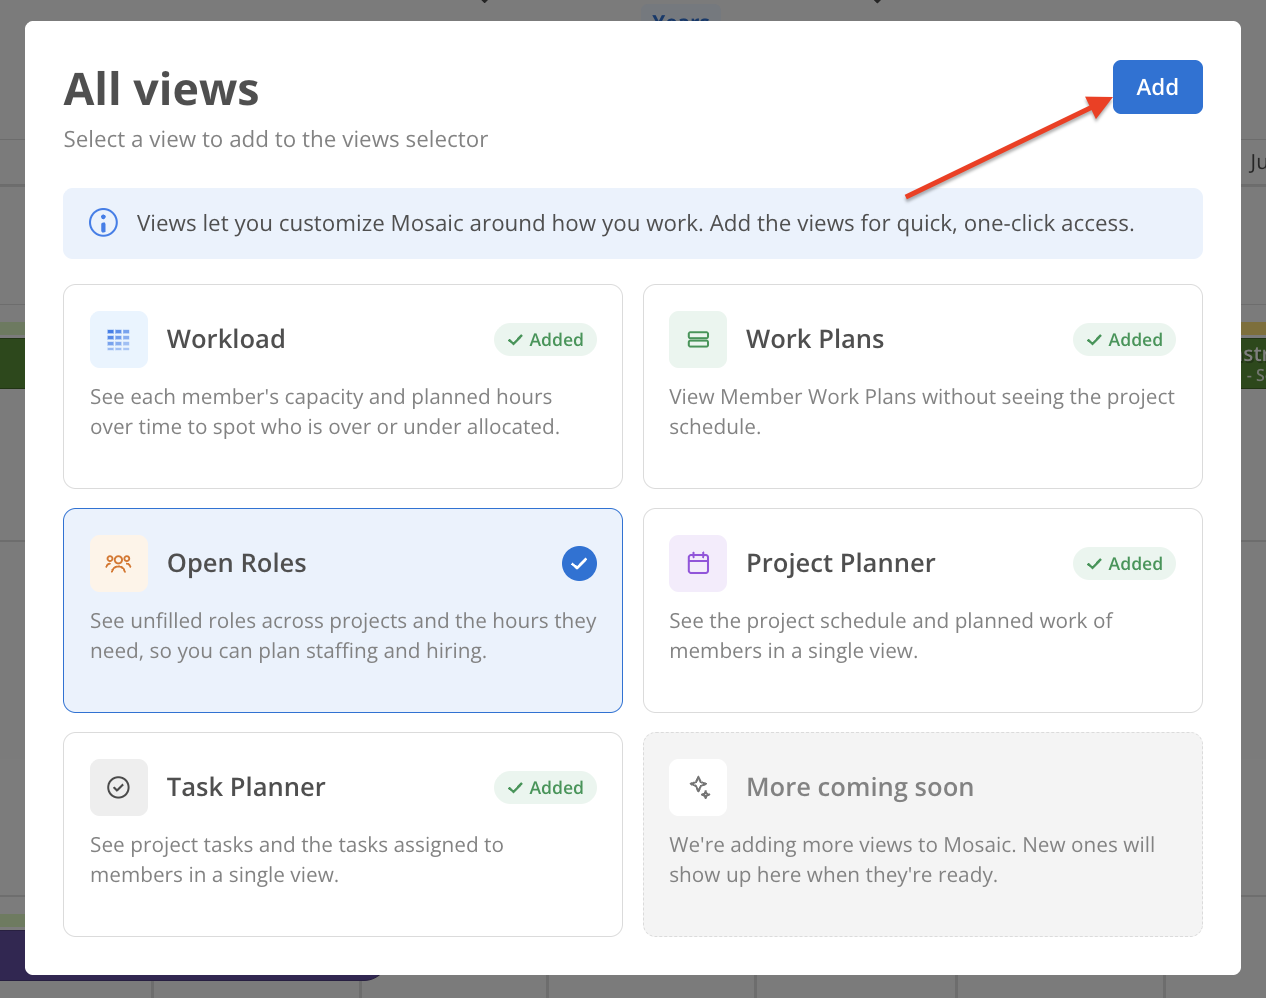Click the sparkle icon on More coming soon
This screenshot has height=998, width=1266.
(698, 787)
